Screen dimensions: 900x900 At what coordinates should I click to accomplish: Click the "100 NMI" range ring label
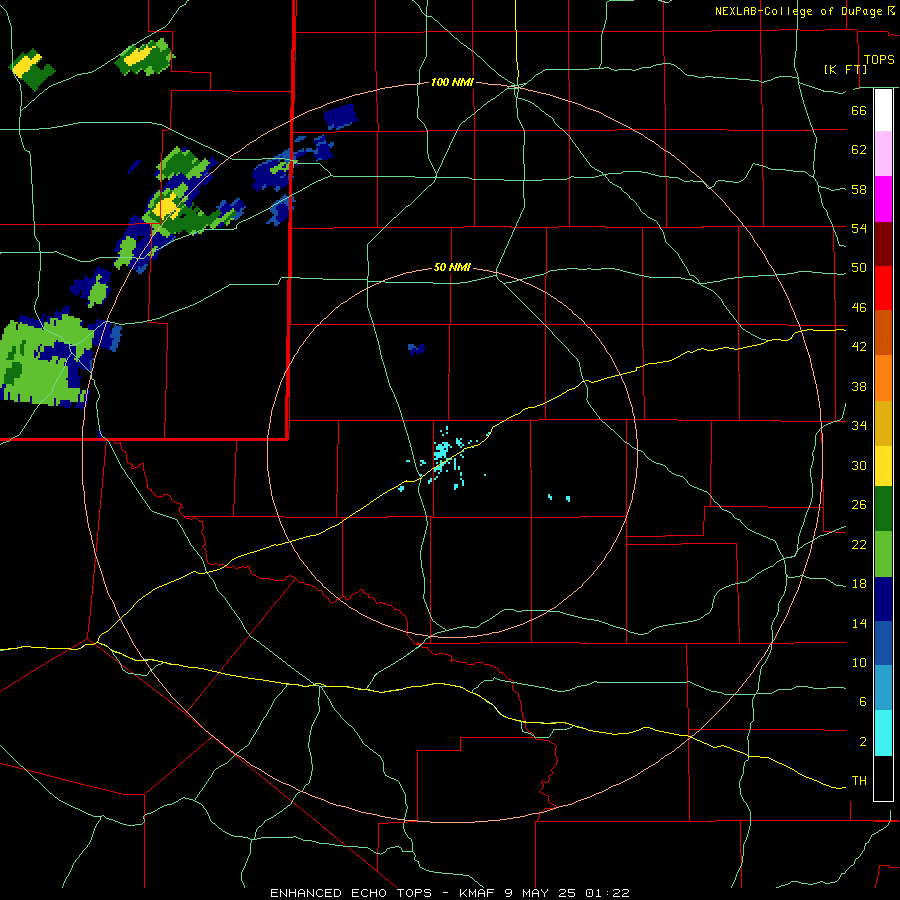(x=452, y=83)
